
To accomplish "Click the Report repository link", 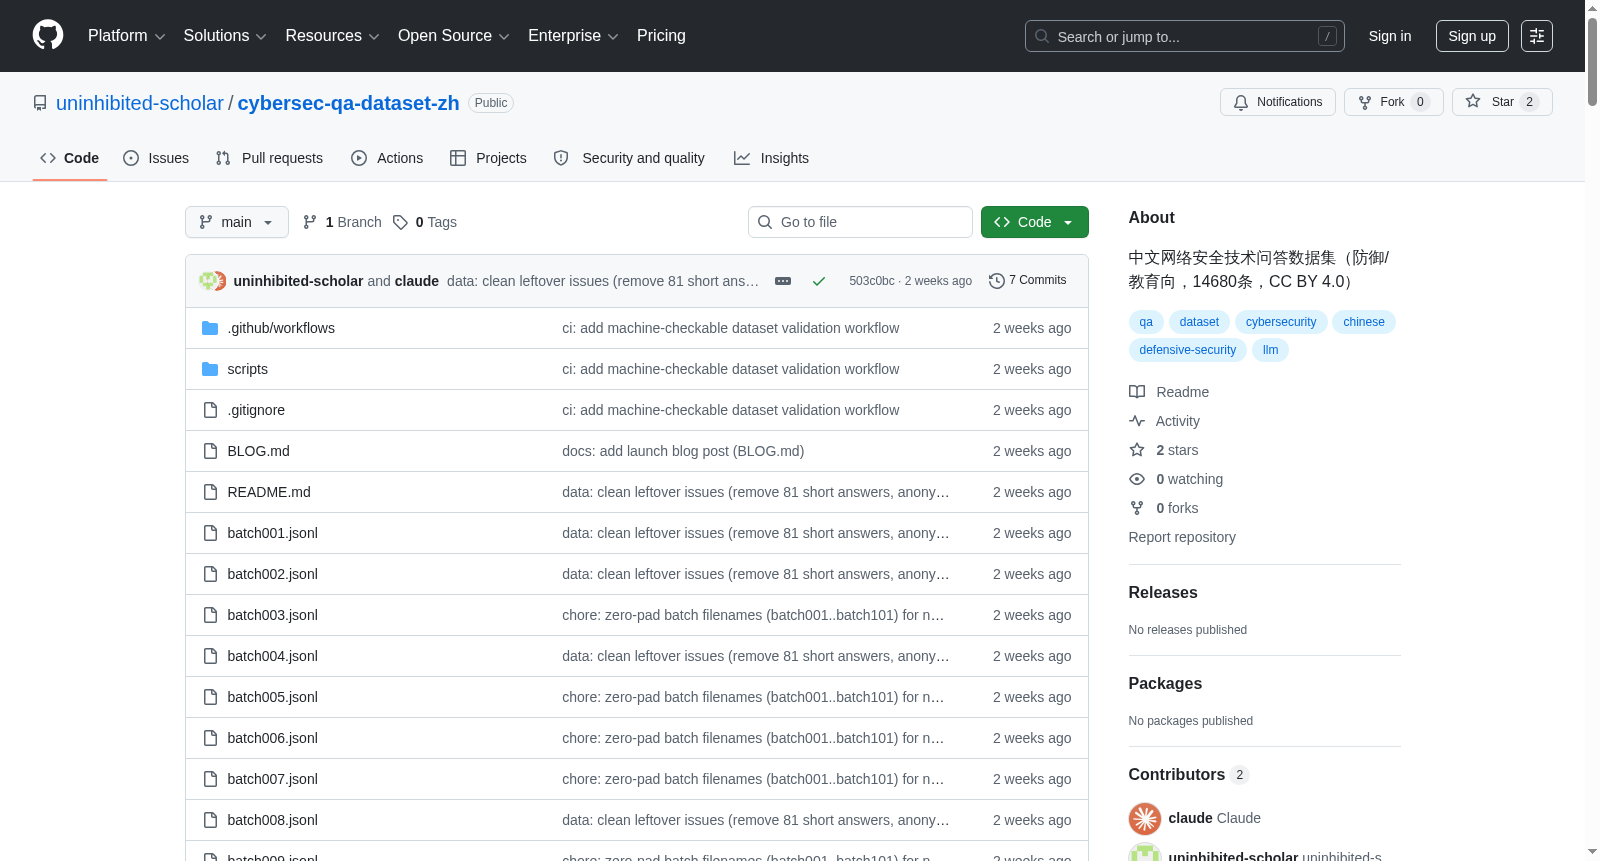I will tap(1182, 537).
